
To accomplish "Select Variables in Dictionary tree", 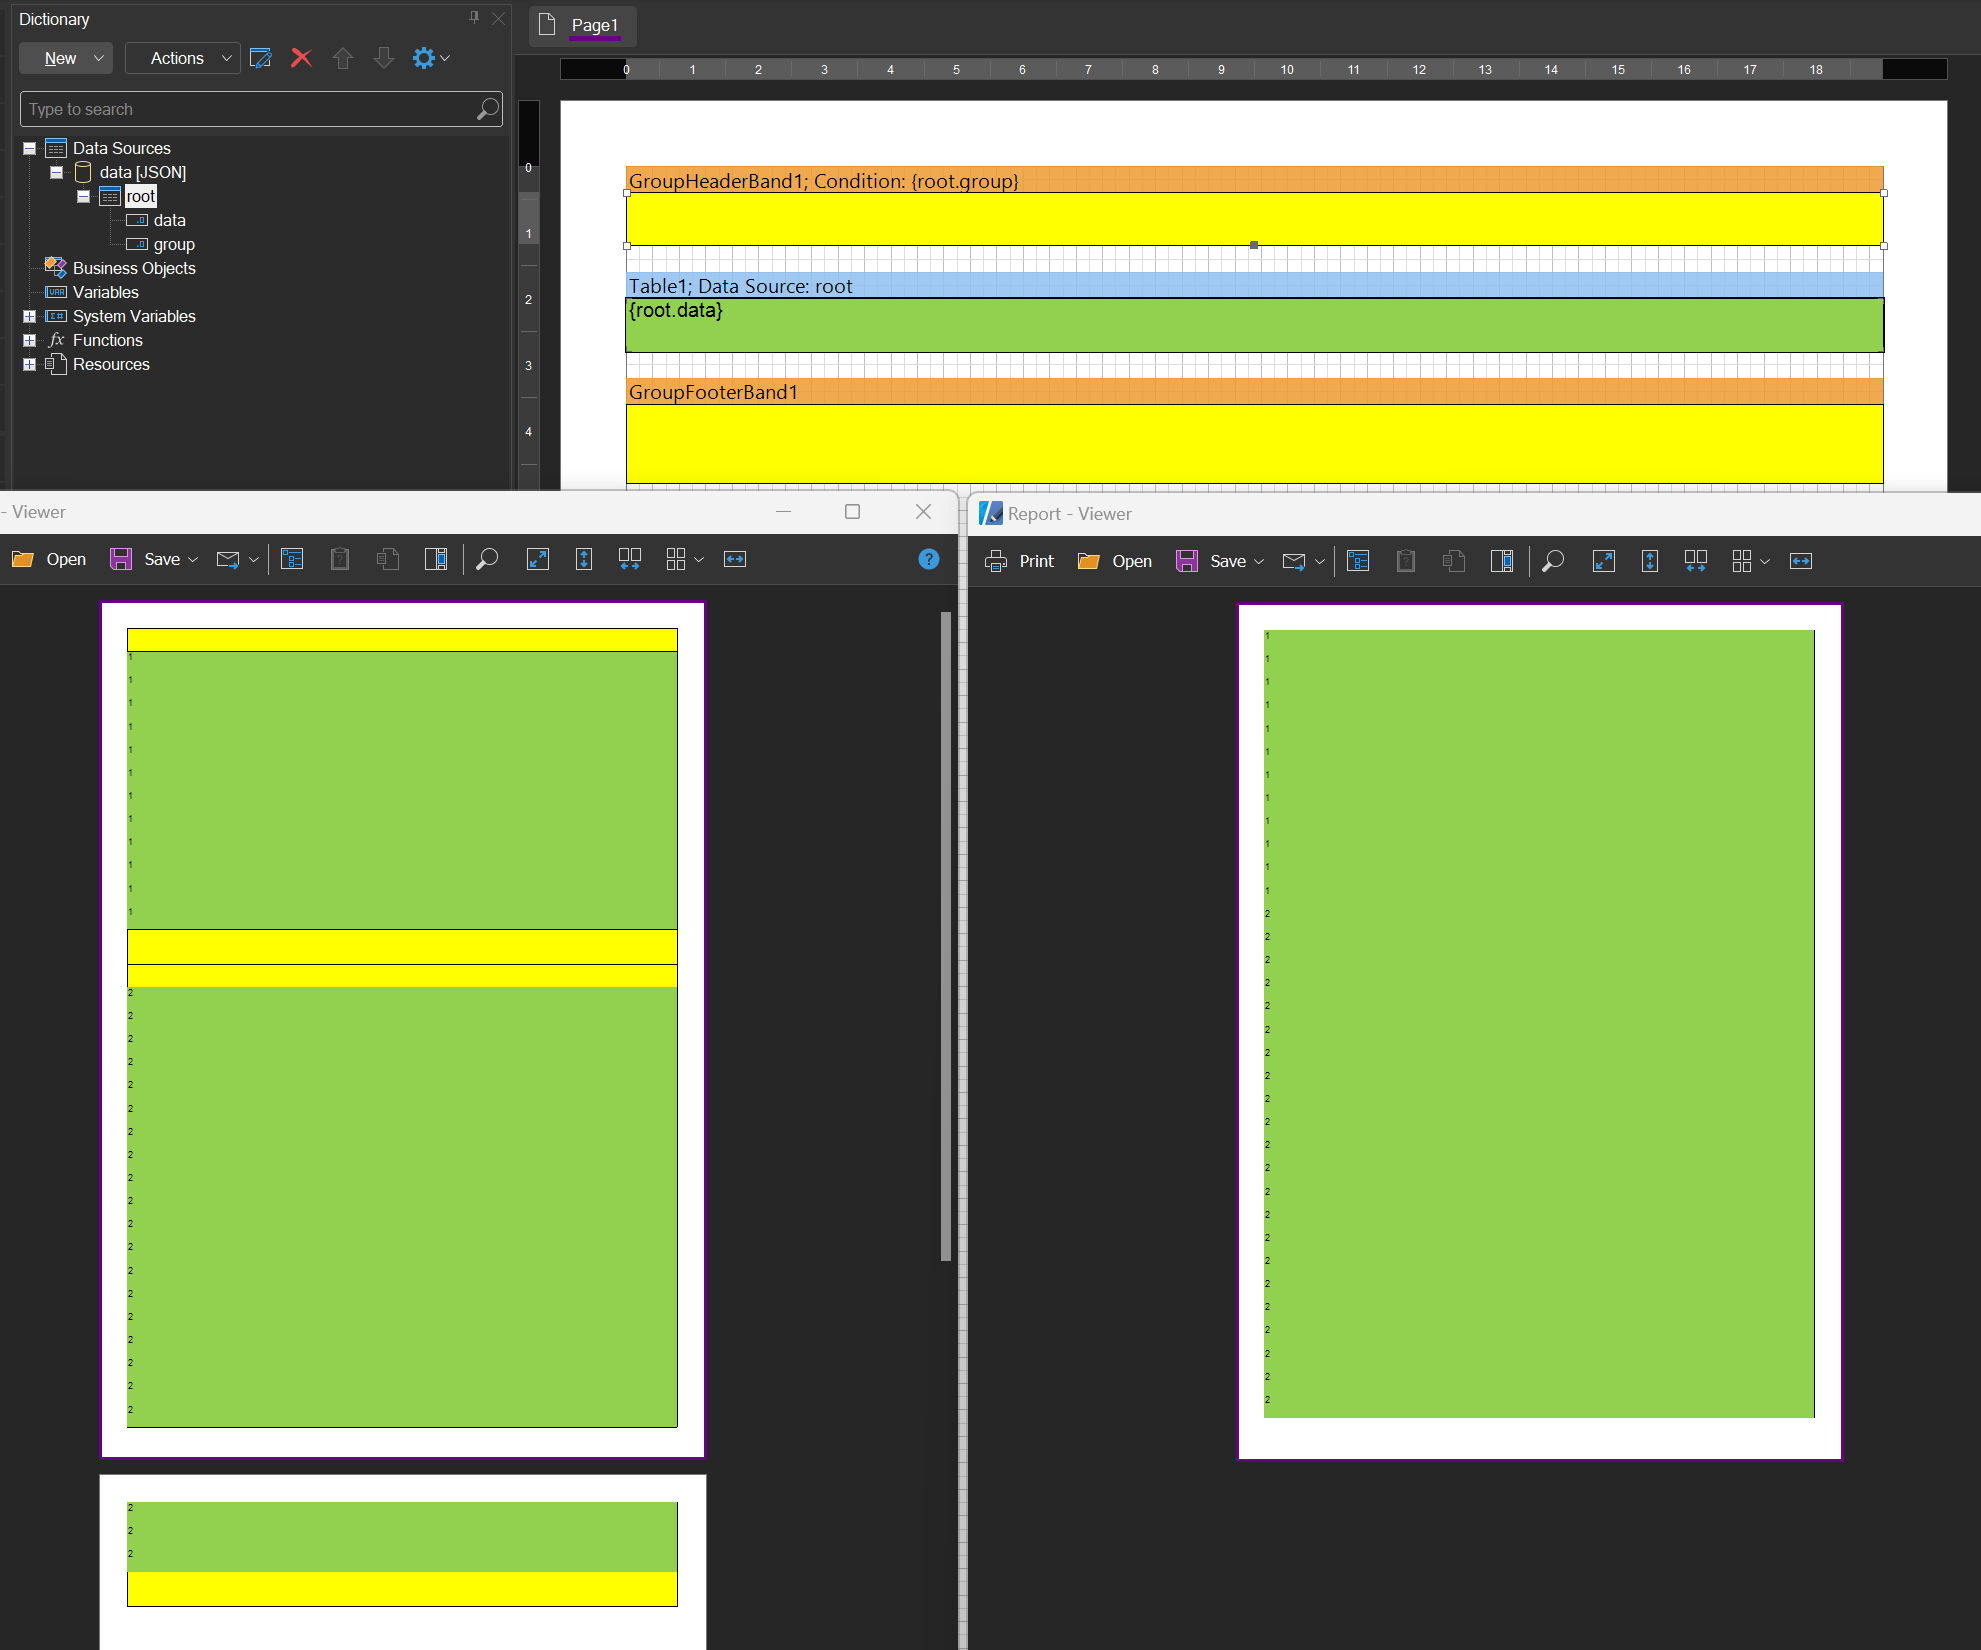I will tap(105, 292).
